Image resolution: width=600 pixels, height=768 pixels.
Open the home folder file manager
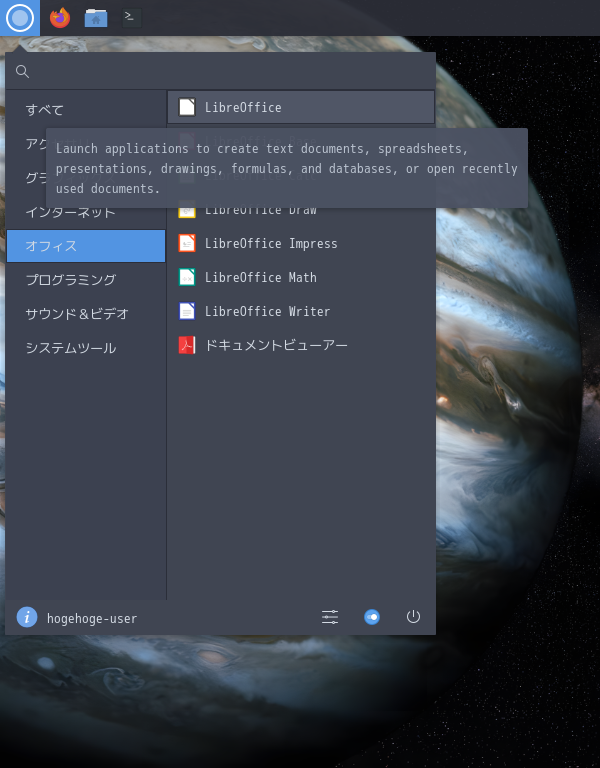96,18
